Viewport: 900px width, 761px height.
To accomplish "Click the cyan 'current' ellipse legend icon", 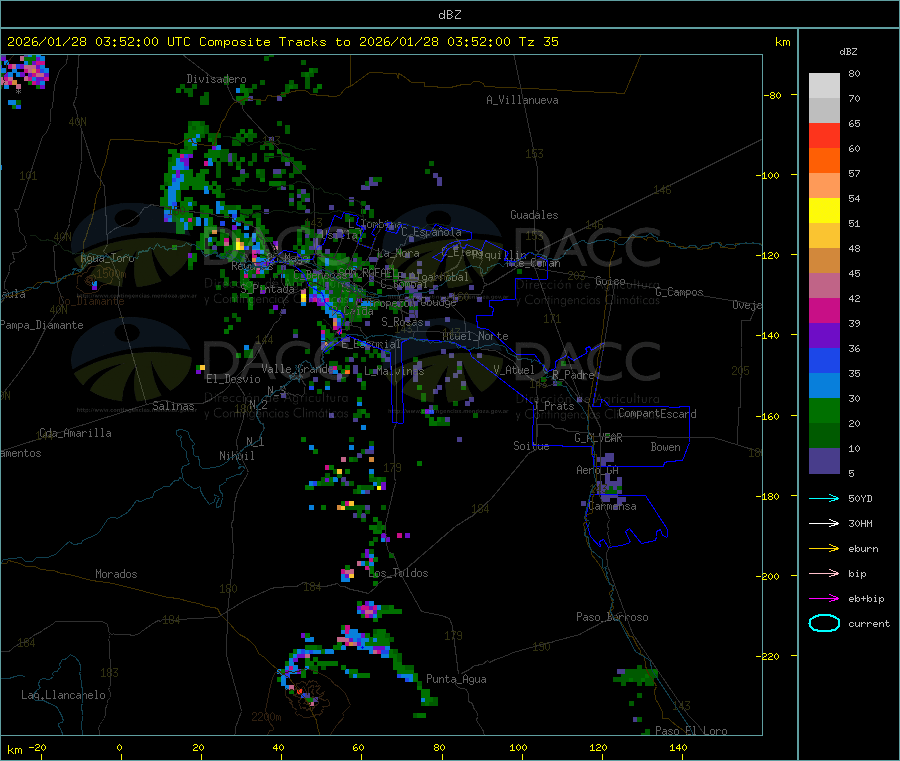I will pos(824,623).
